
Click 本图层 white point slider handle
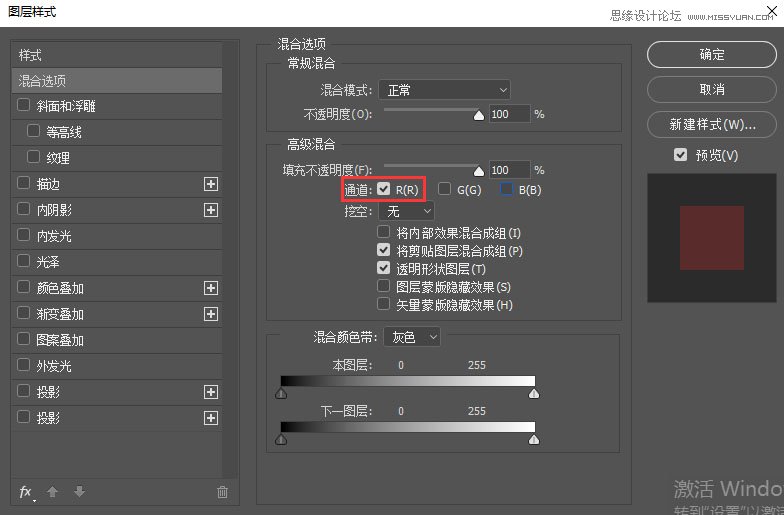pyautogui.click(x=534, y=394)
